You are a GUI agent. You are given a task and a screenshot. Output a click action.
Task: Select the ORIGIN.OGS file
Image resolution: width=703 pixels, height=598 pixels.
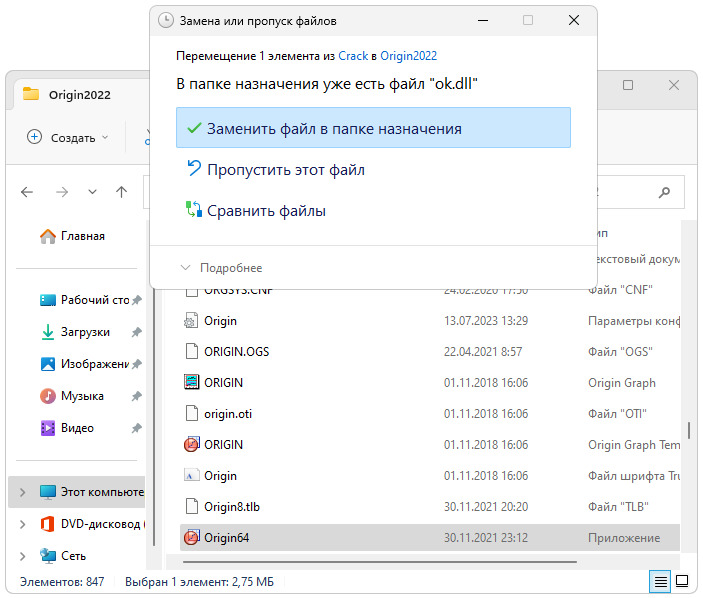coord(430,352)
